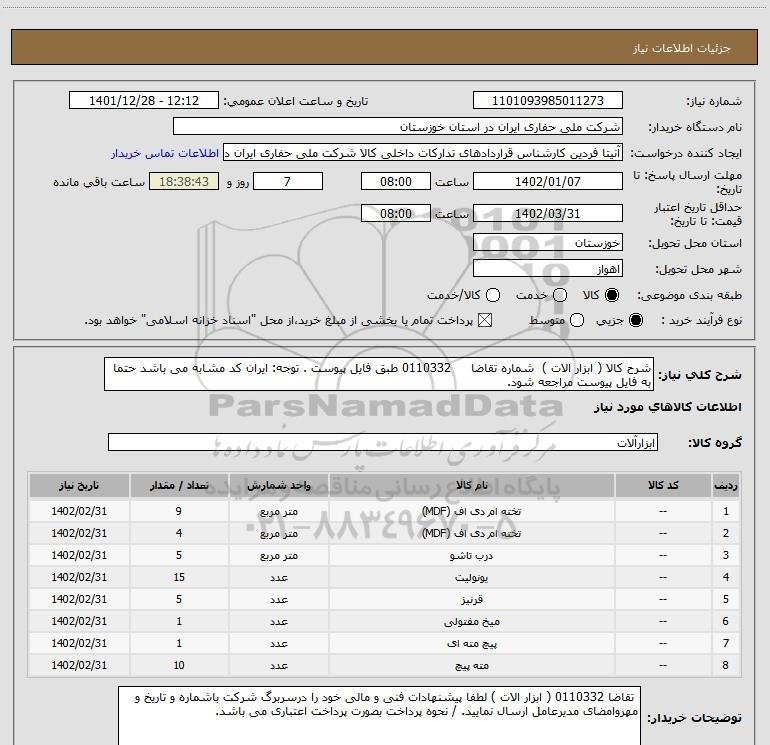Select the پیچ مته ای item name
The image size is (770, 745).
point(471,643)
